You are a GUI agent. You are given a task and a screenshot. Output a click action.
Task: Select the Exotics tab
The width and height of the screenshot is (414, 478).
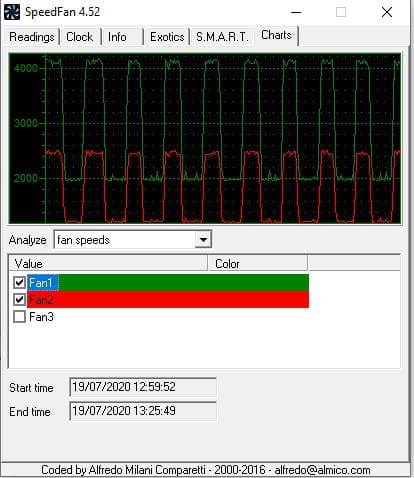pyautogui.click(x=167, y=37)
